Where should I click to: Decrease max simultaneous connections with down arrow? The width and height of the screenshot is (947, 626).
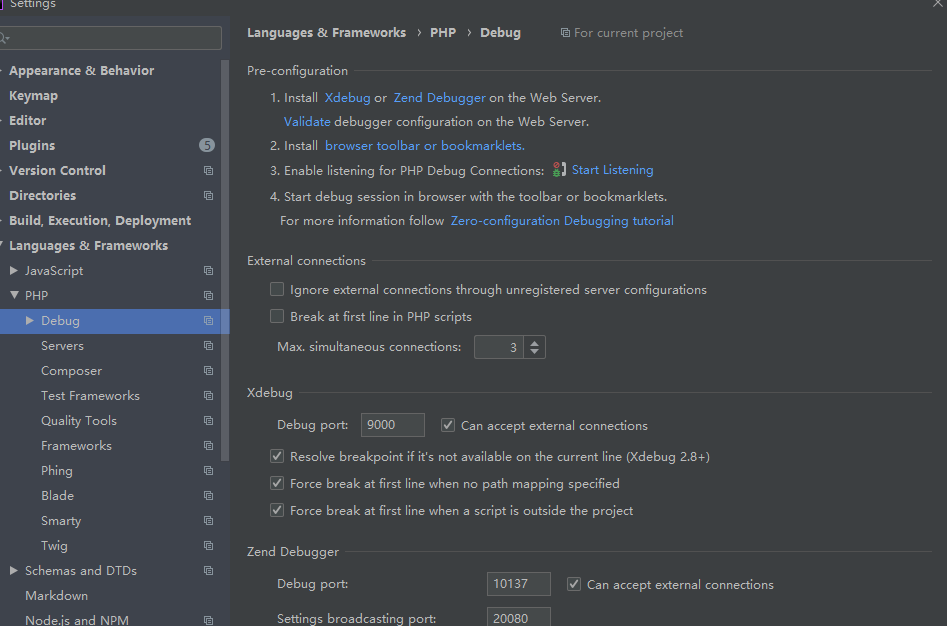534,352
